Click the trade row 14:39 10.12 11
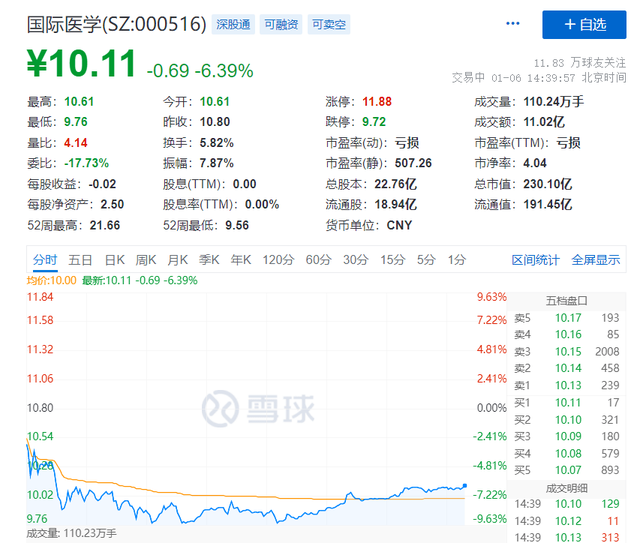 click(x=567, y=521)
